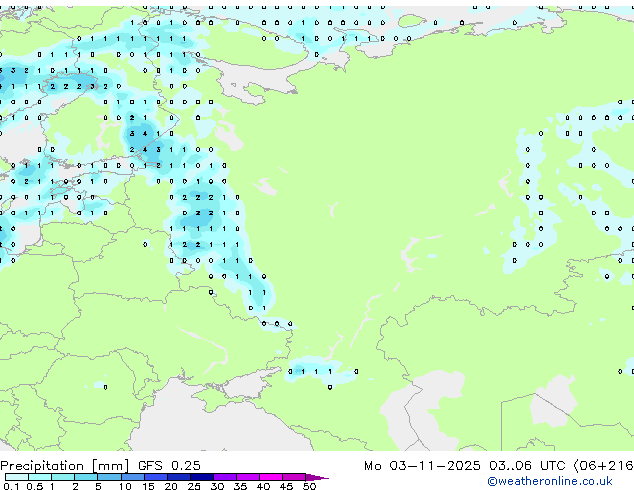Select the 15–20 mm legend swatch
634x490 pixels.
[x=155, y=477]
